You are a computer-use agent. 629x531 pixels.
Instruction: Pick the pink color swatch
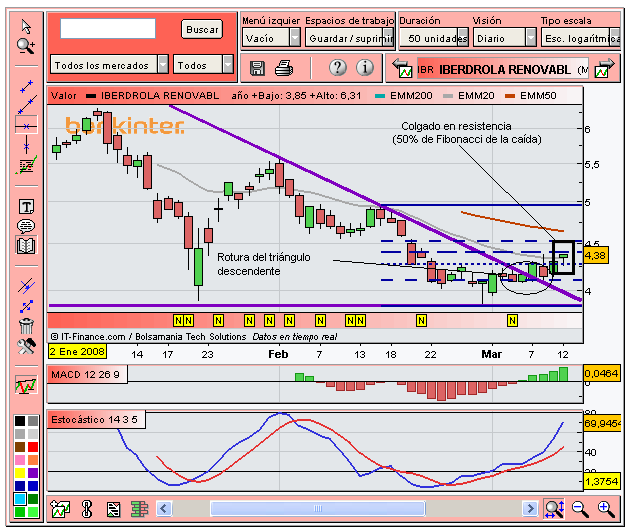click(20, 460)
